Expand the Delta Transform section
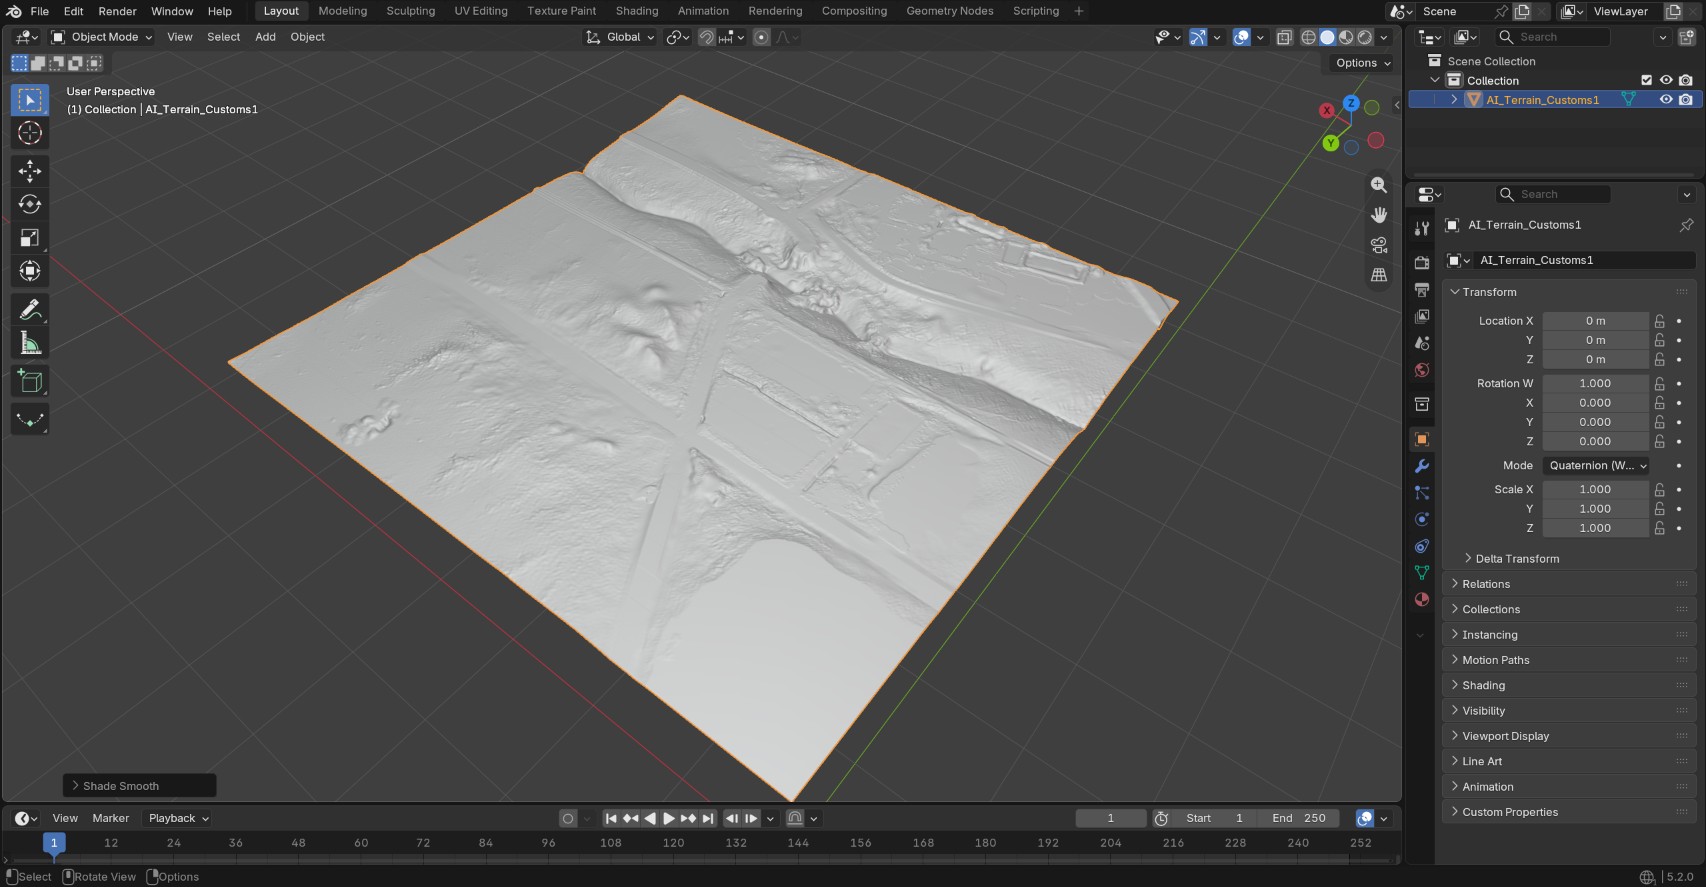The image size is (1706, 887). pyautogui.click(x=1517, y=559)
